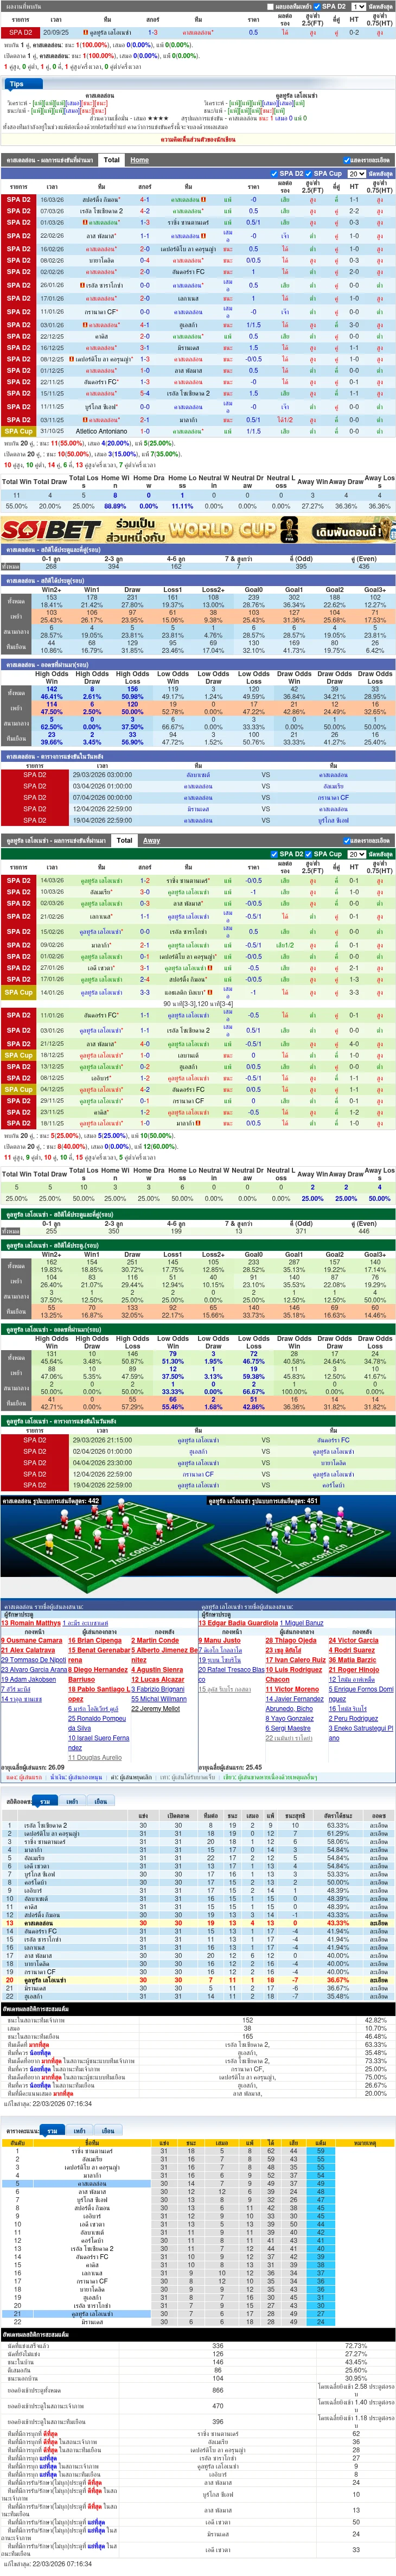Click the SOIBET World Cup banner

[x=198, y=529]
